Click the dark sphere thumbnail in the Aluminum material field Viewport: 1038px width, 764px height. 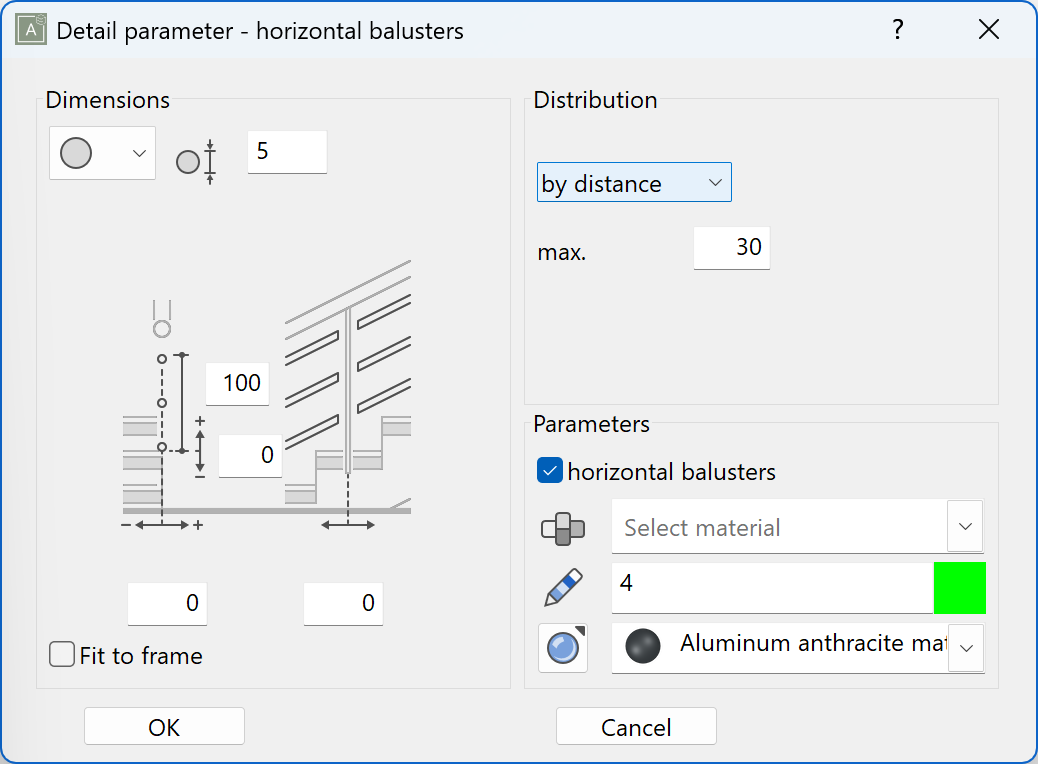tap(641, 647)
